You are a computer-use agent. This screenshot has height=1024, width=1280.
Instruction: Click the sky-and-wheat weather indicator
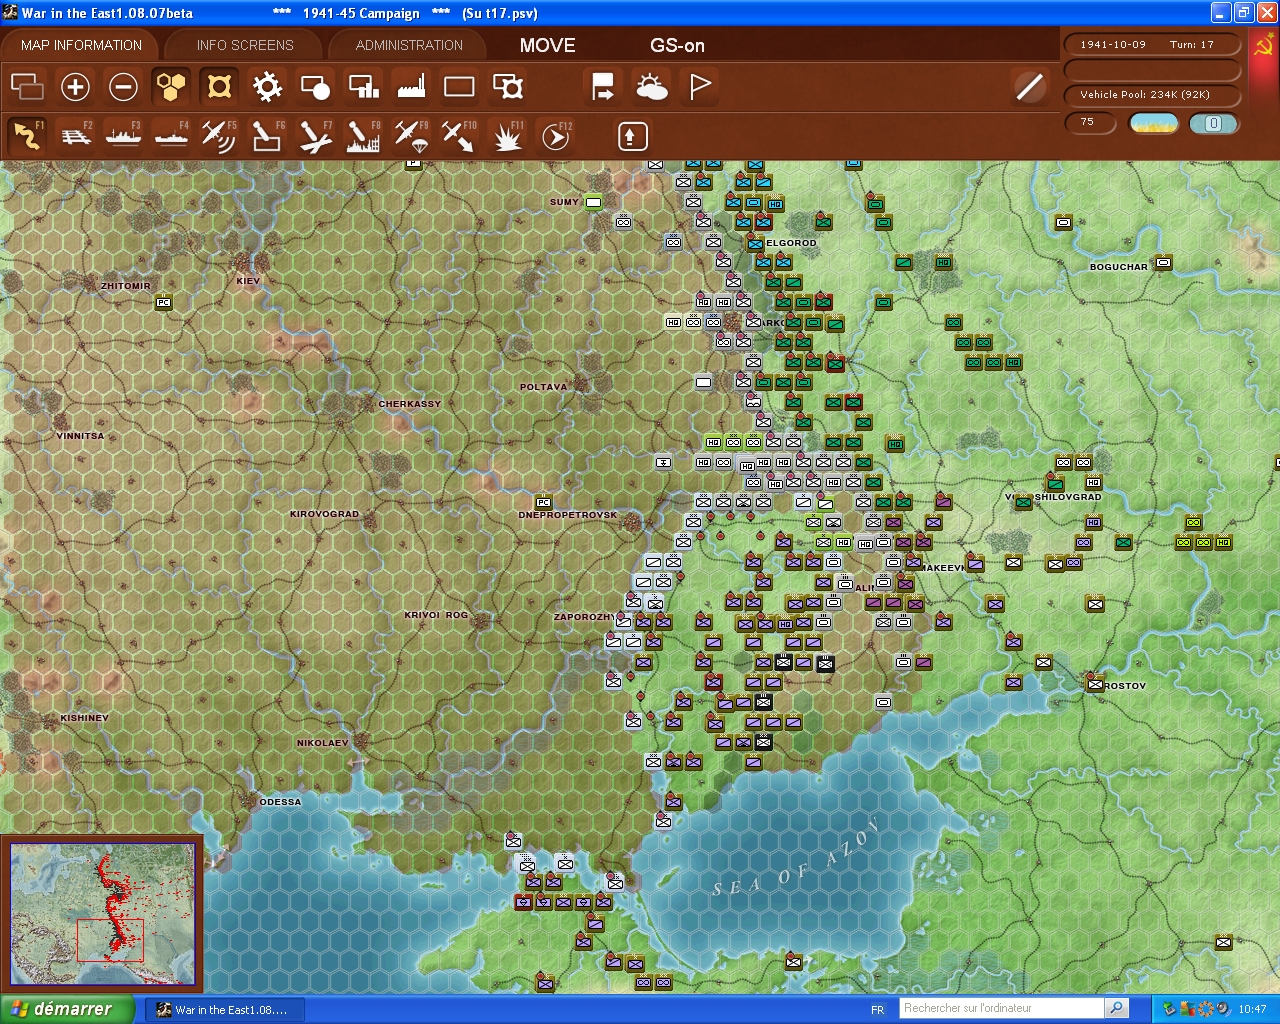coord(1154,124)
